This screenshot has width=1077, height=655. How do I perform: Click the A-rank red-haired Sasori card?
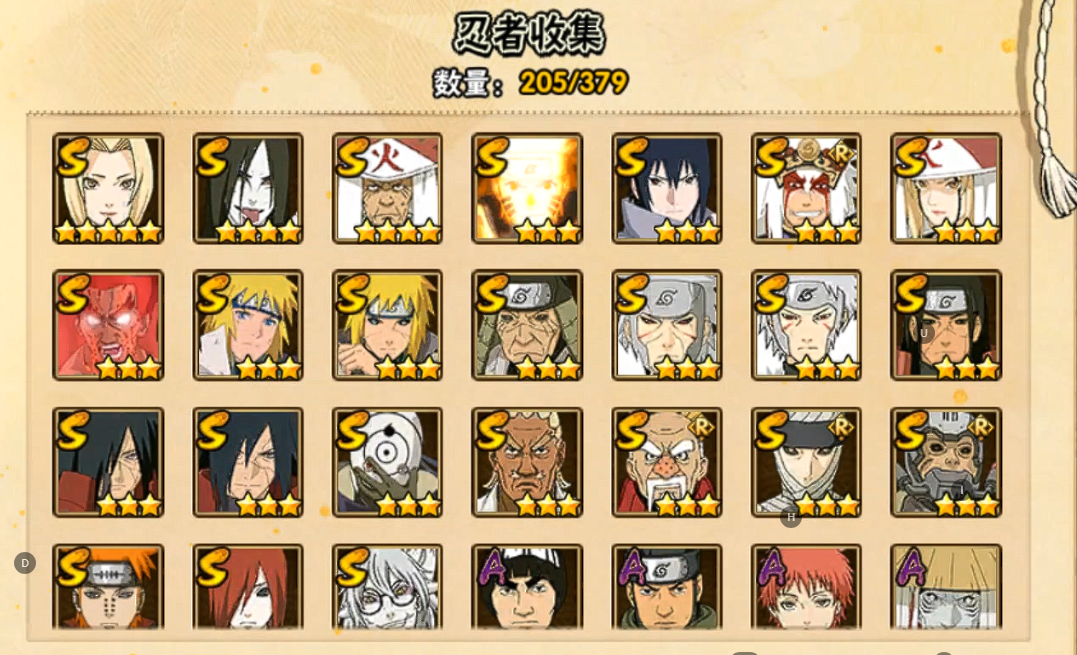[x=806, y=587]
